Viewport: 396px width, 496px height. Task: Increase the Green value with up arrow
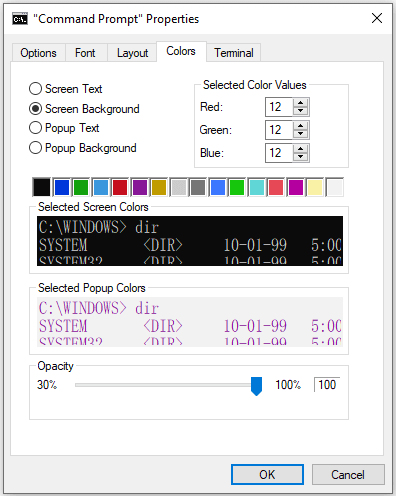click(x=301, y=126)
